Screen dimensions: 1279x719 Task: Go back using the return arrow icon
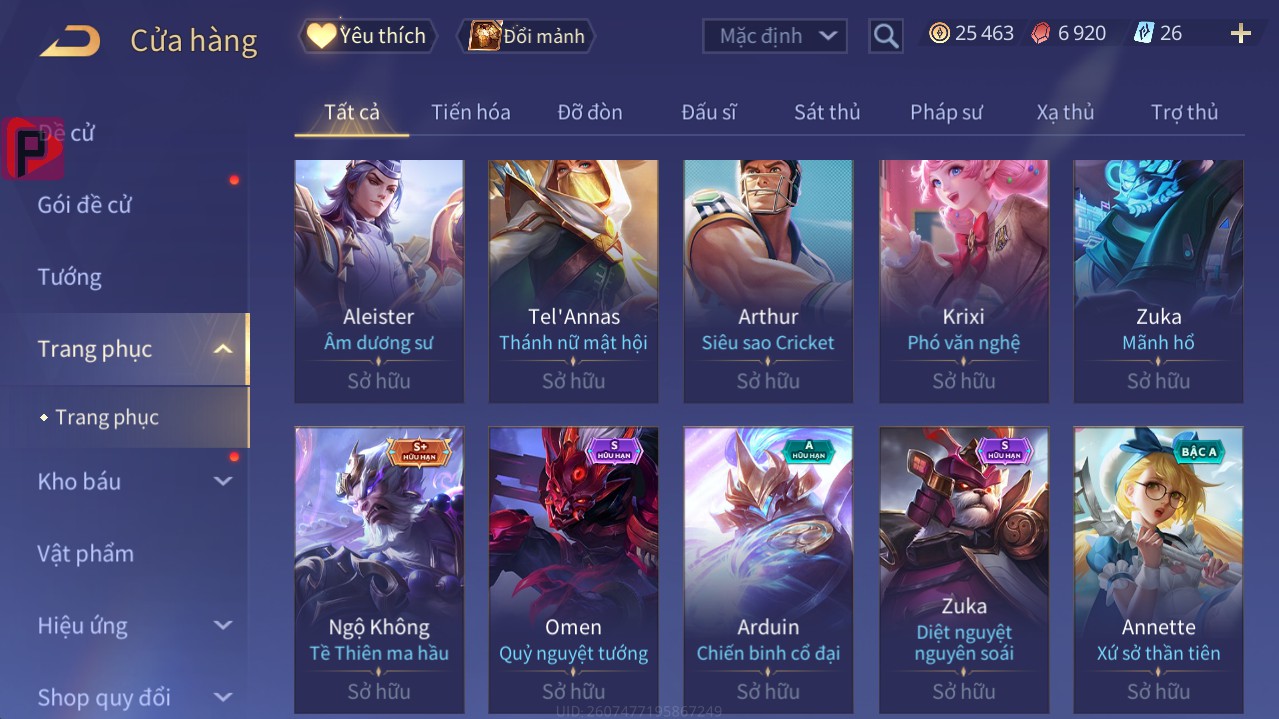point(70,41)
